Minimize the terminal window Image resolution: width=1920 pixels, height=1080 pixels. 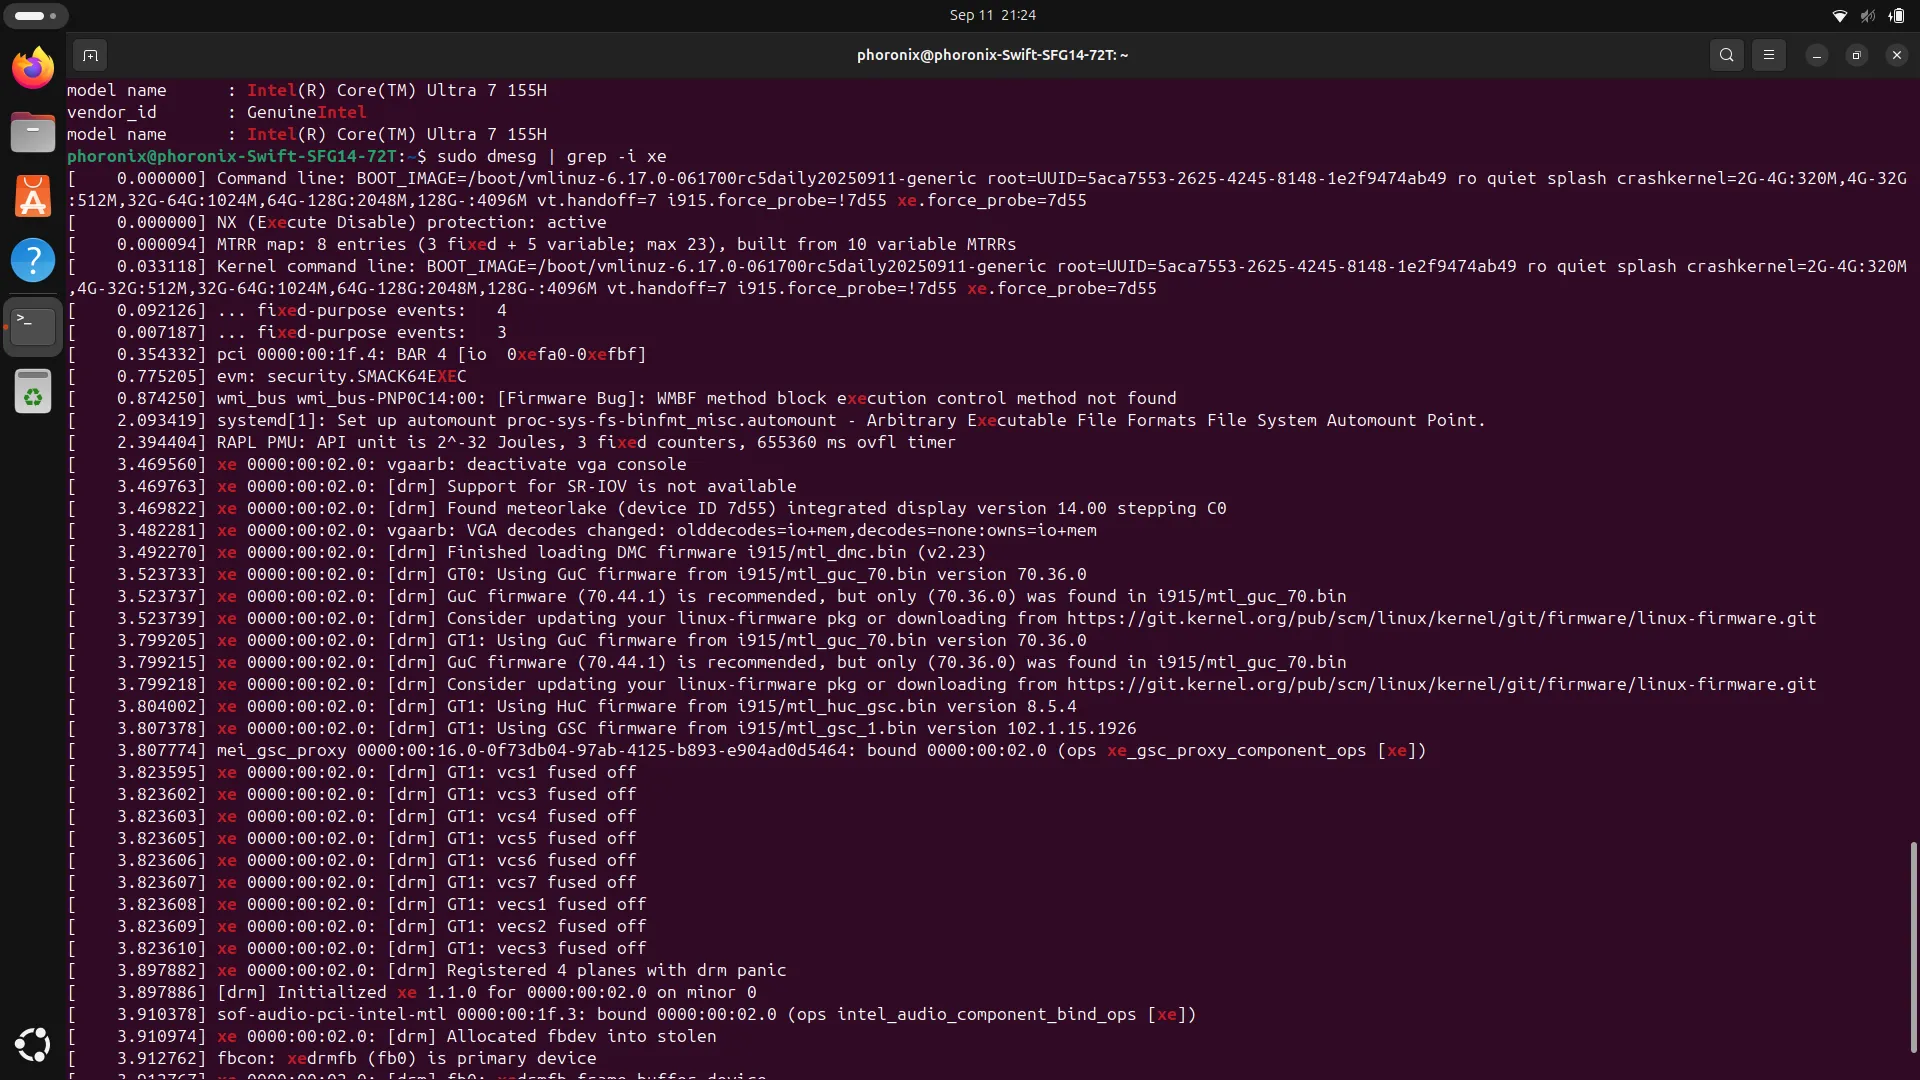click(x=1817, y=55)
